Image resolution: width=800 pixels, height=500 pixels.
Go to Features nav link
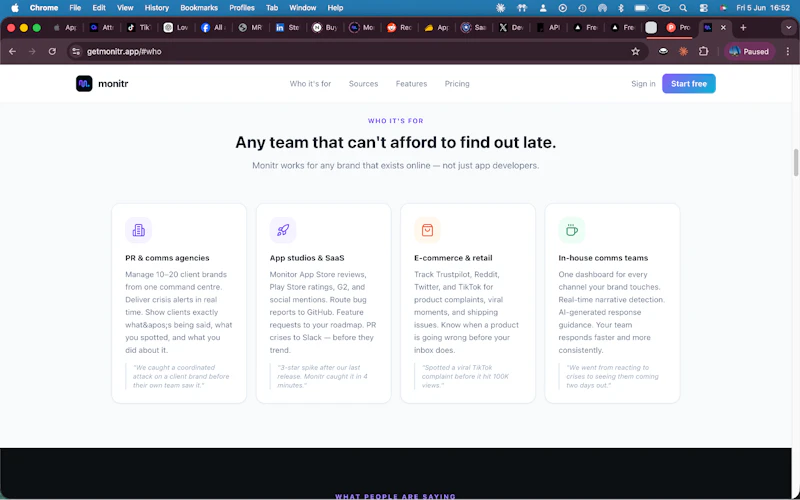(411, 84)
